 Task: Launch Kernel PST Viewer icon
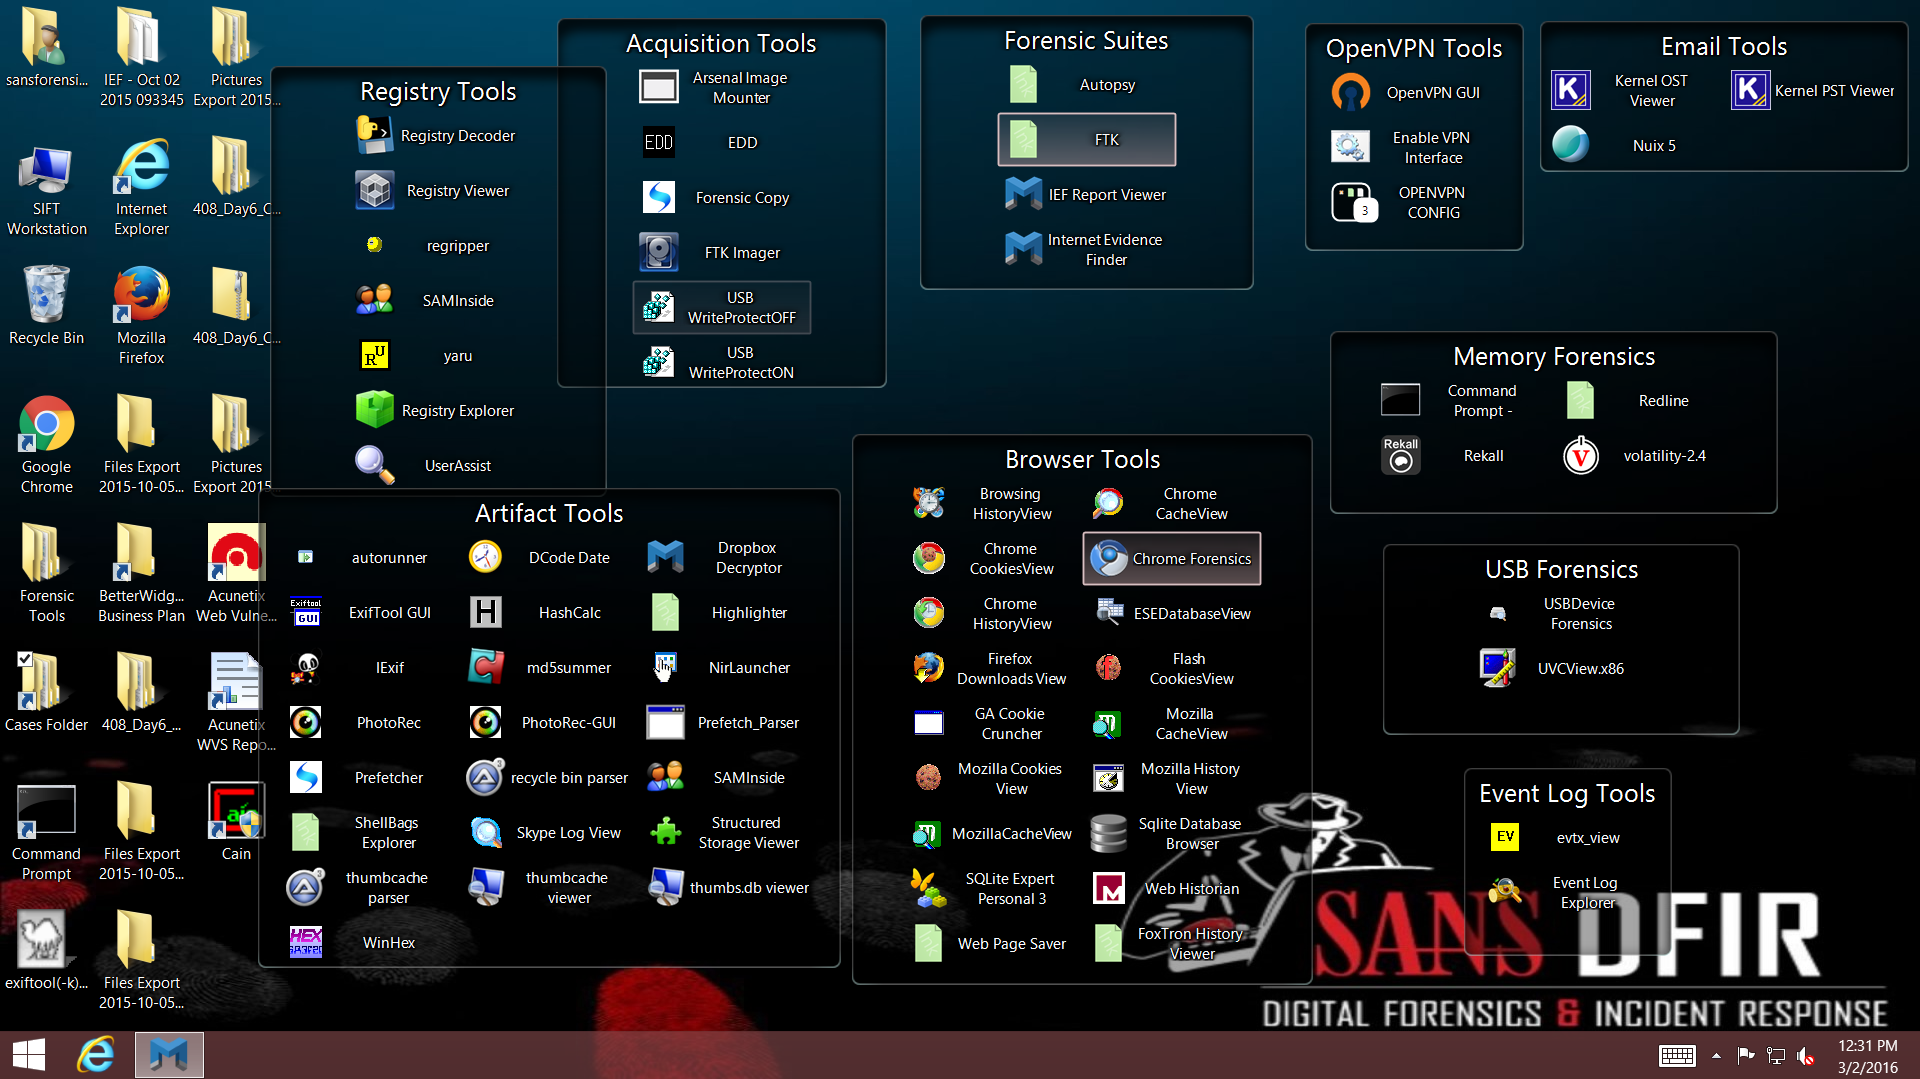1750,91
